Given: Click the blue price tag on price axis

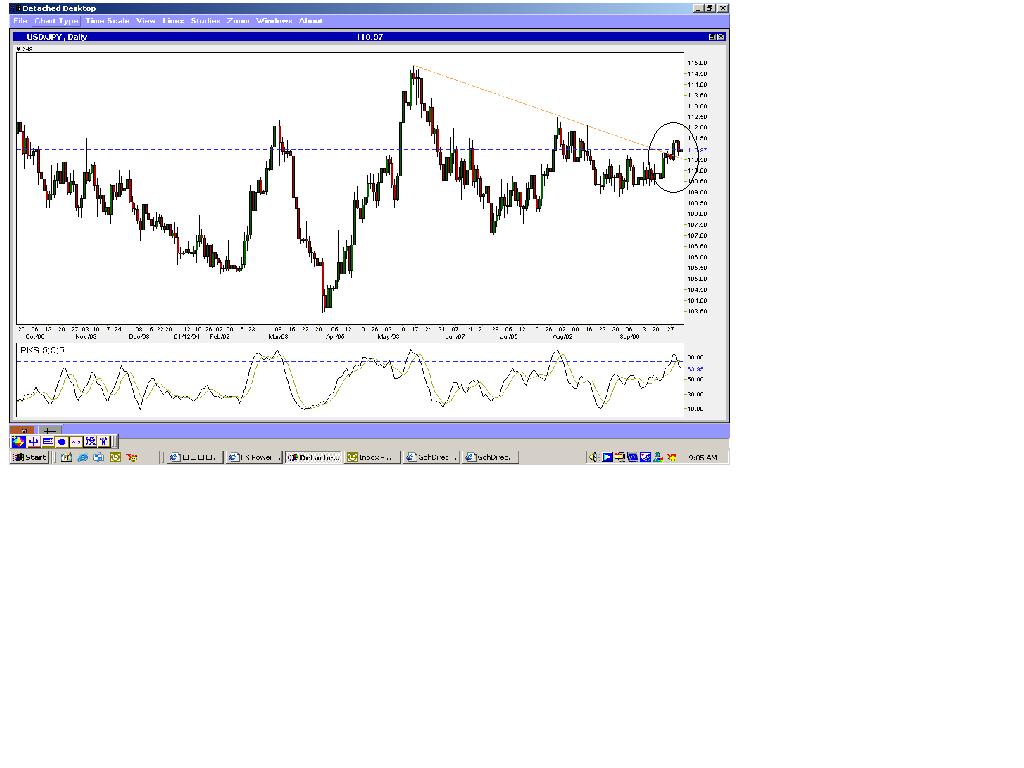Looking at the screenshot, I should 696,150.
